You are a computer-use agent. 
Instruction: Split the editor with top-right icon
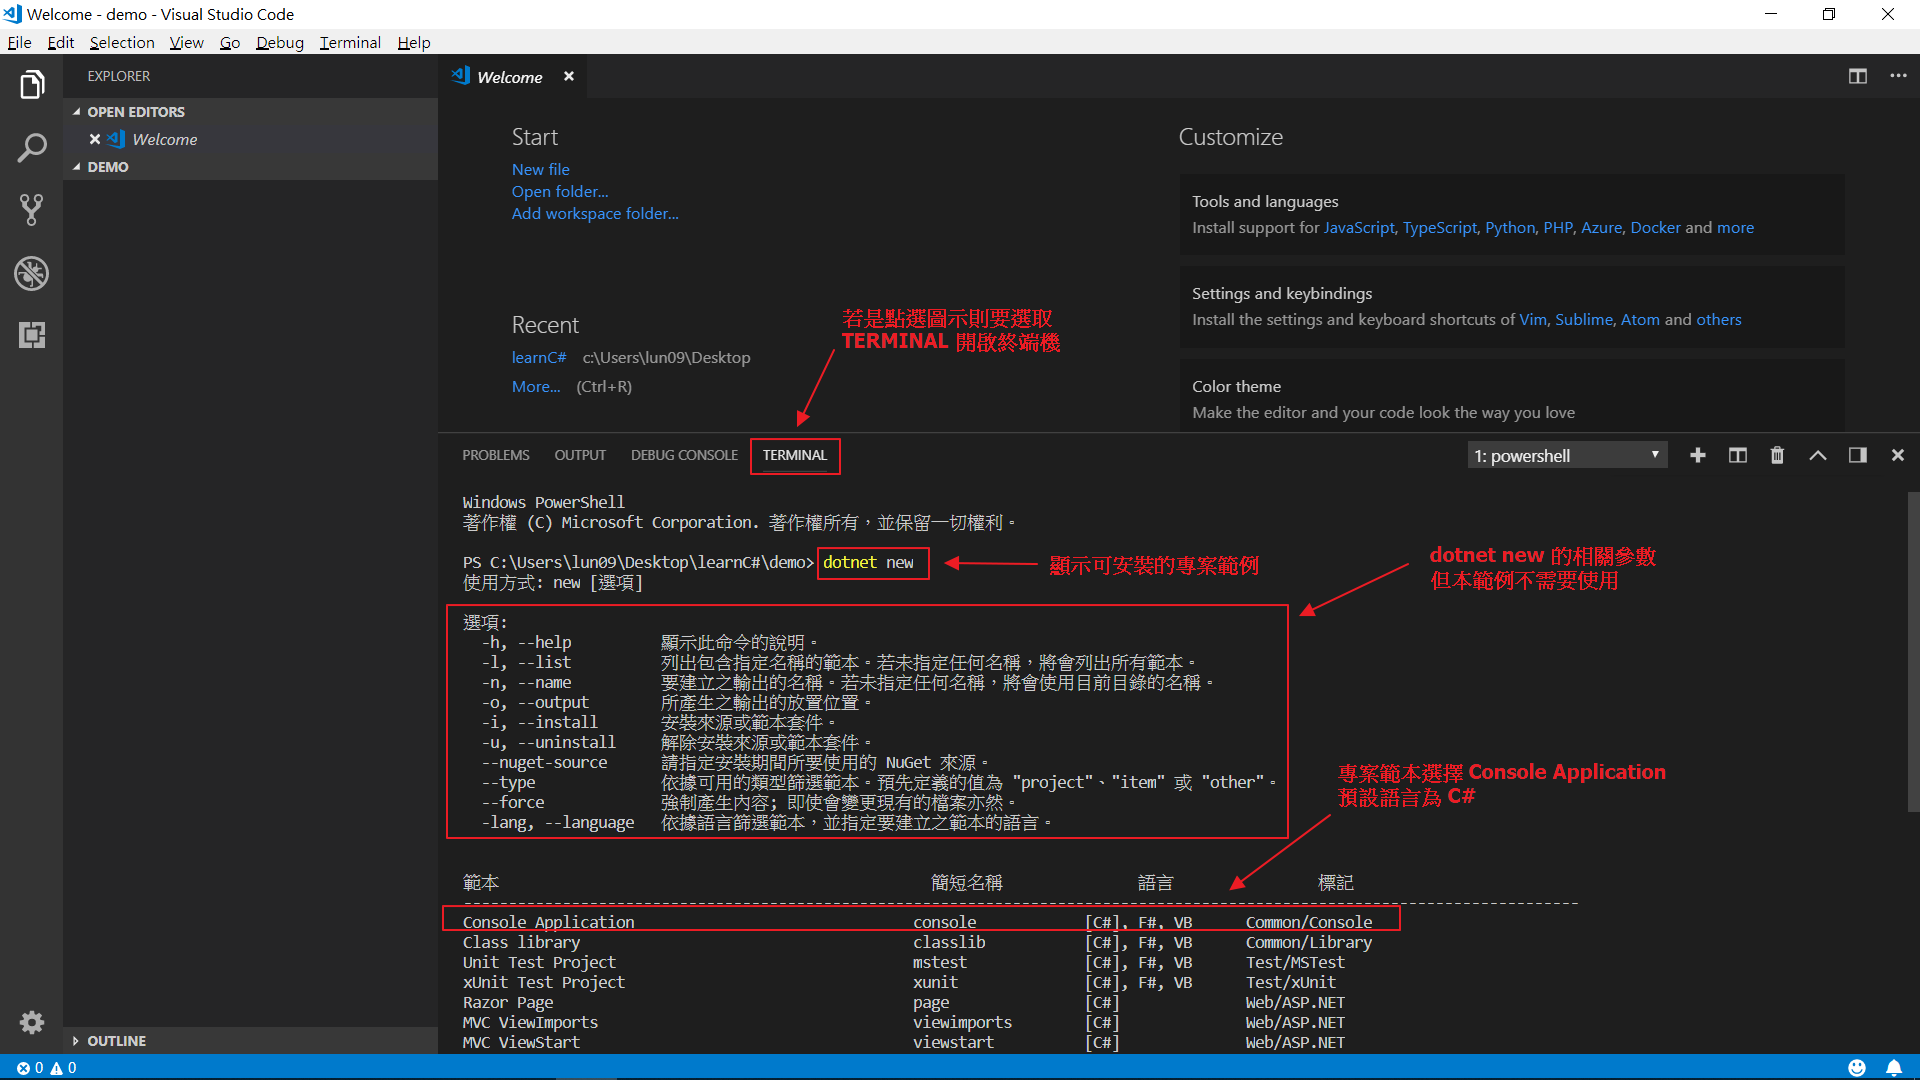coord(1858,77)
